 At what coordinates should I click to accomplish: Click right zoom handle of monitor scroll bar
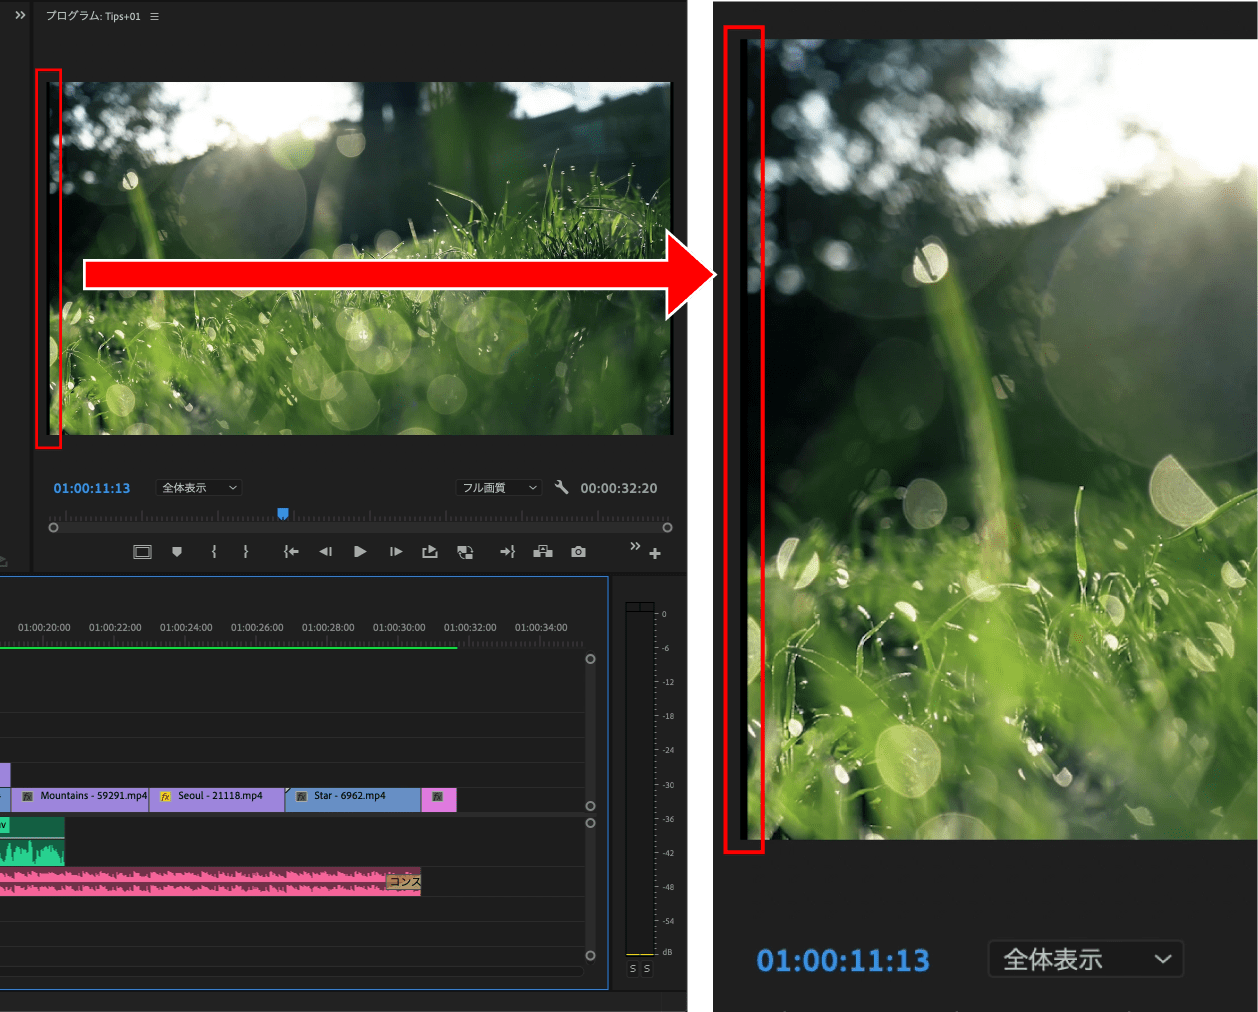[667, 527]
